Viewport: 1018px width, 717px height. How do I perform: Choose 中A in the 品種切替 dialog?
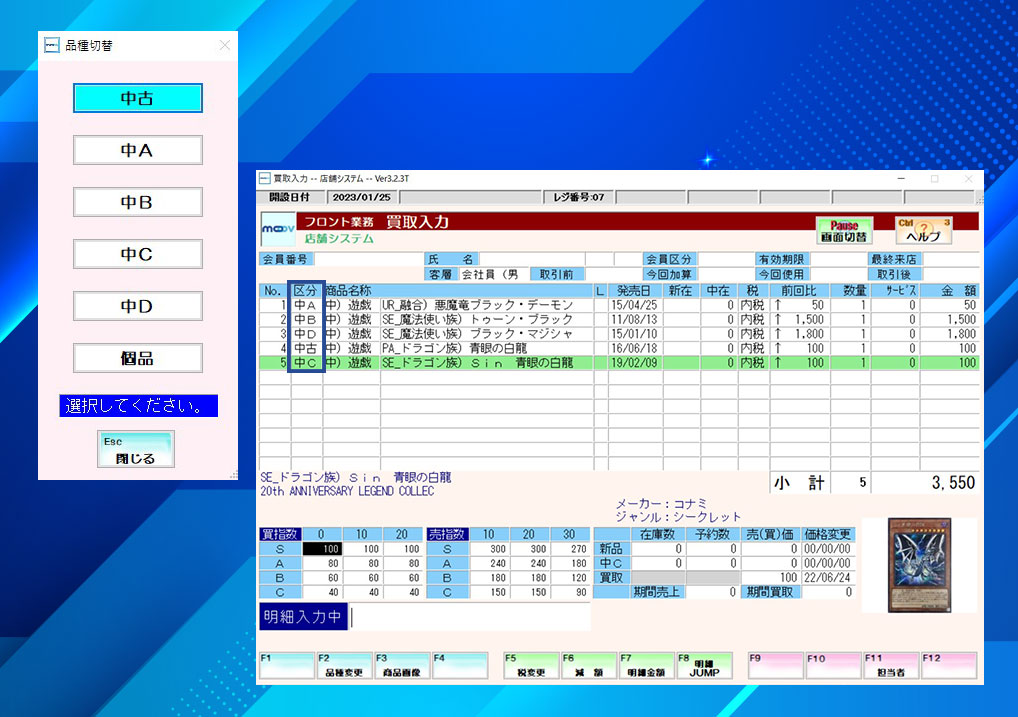point(138,150)
